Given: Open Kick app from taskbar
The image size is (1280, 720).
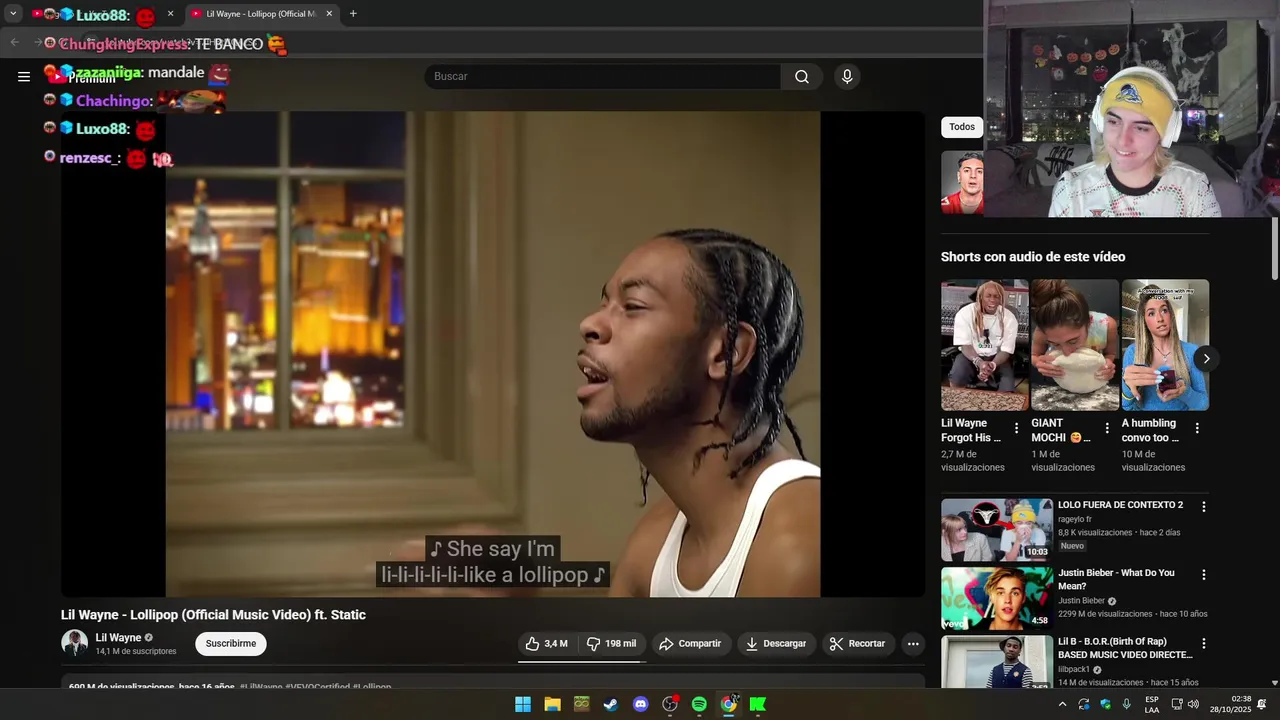Looking at the screenshot, I should coord(758,704).
